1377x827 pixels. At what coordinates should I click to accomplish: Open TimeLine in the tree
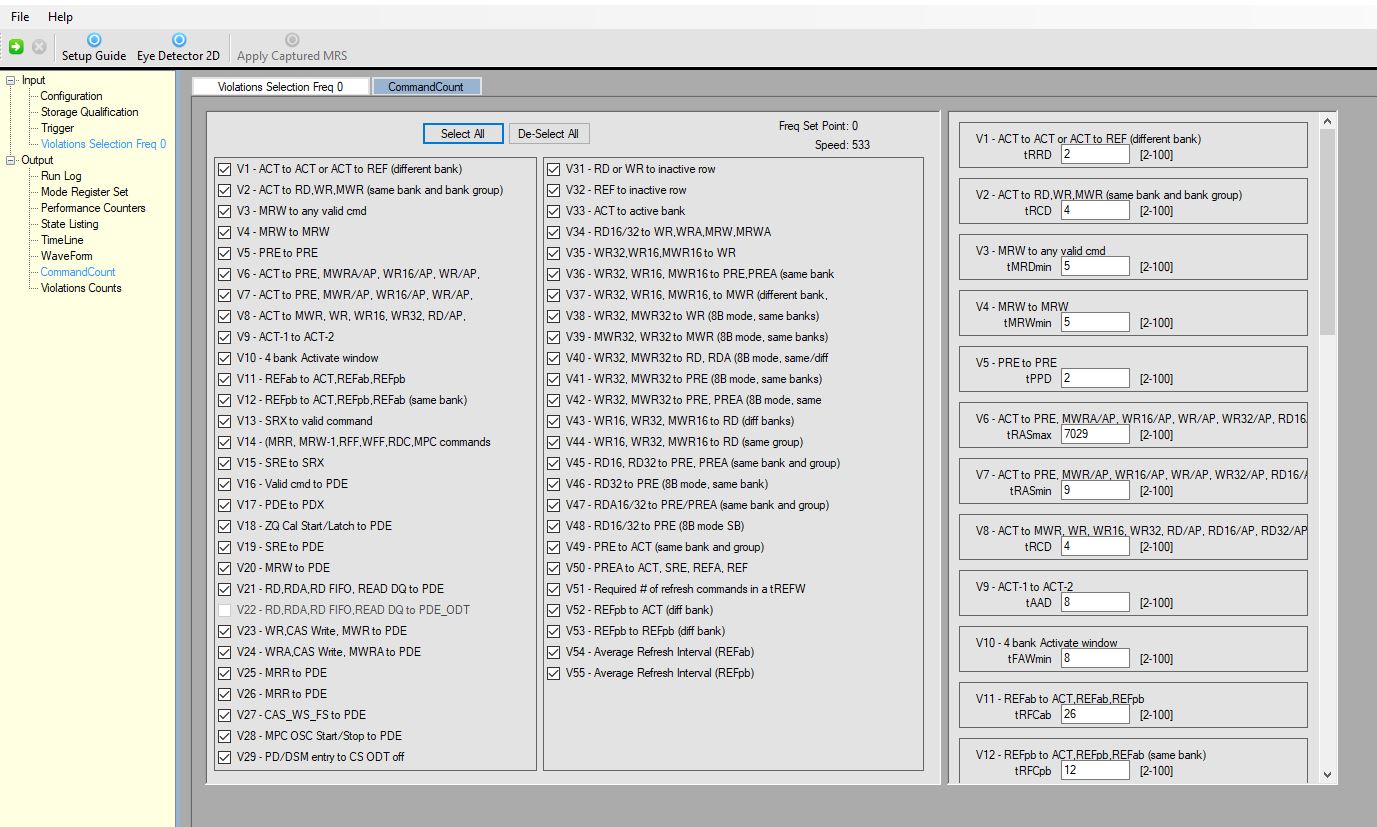pos(62,240)
